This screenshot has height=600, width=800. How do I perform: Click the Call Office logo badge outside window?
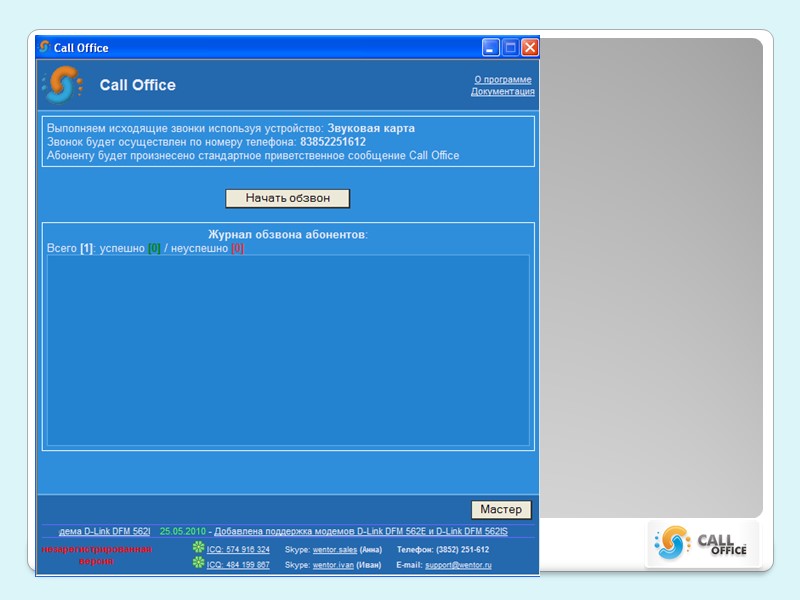[x=702, y=544]
